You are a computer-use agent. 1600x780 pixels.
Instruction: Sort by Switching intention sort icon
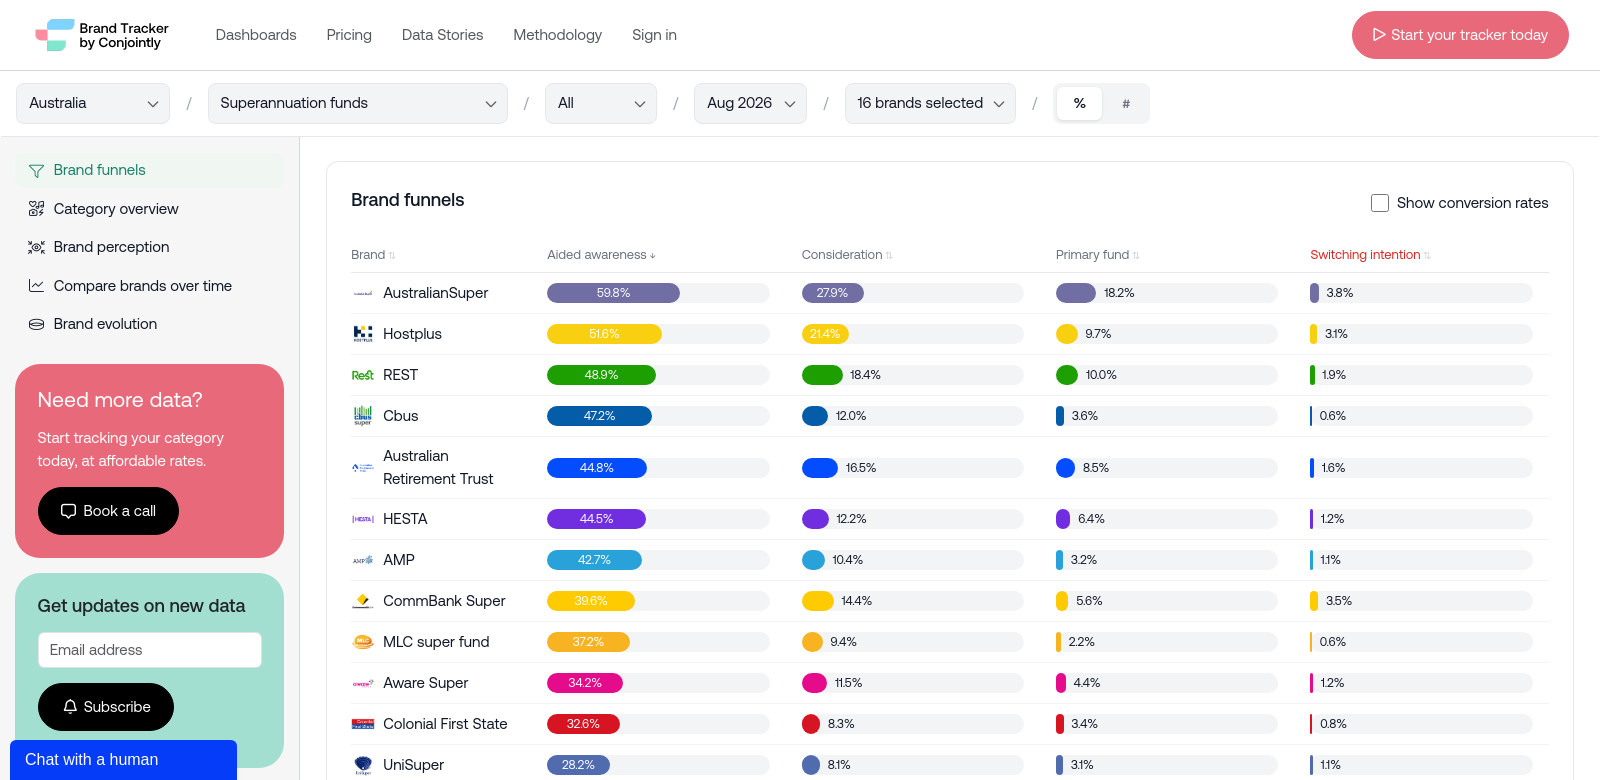pos(1427,256)
